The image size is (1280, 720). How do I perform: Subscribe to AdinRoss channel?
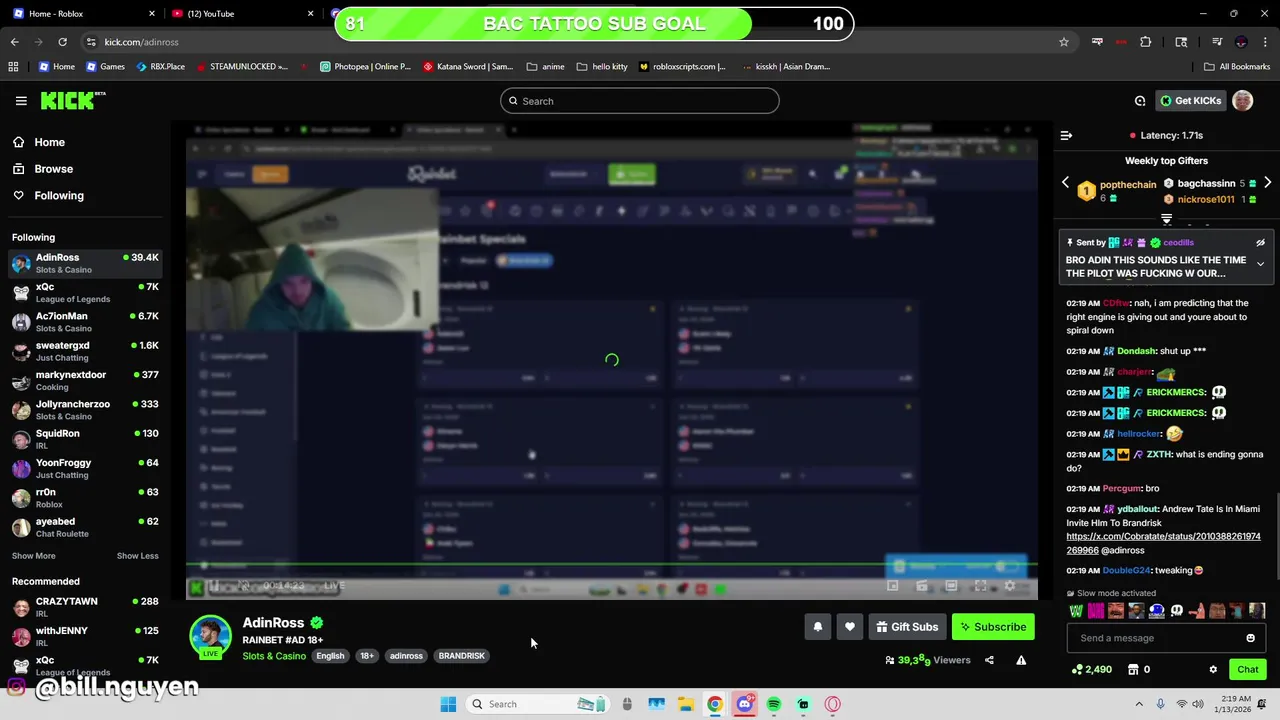pyautogui.click(x=993, y=627)
